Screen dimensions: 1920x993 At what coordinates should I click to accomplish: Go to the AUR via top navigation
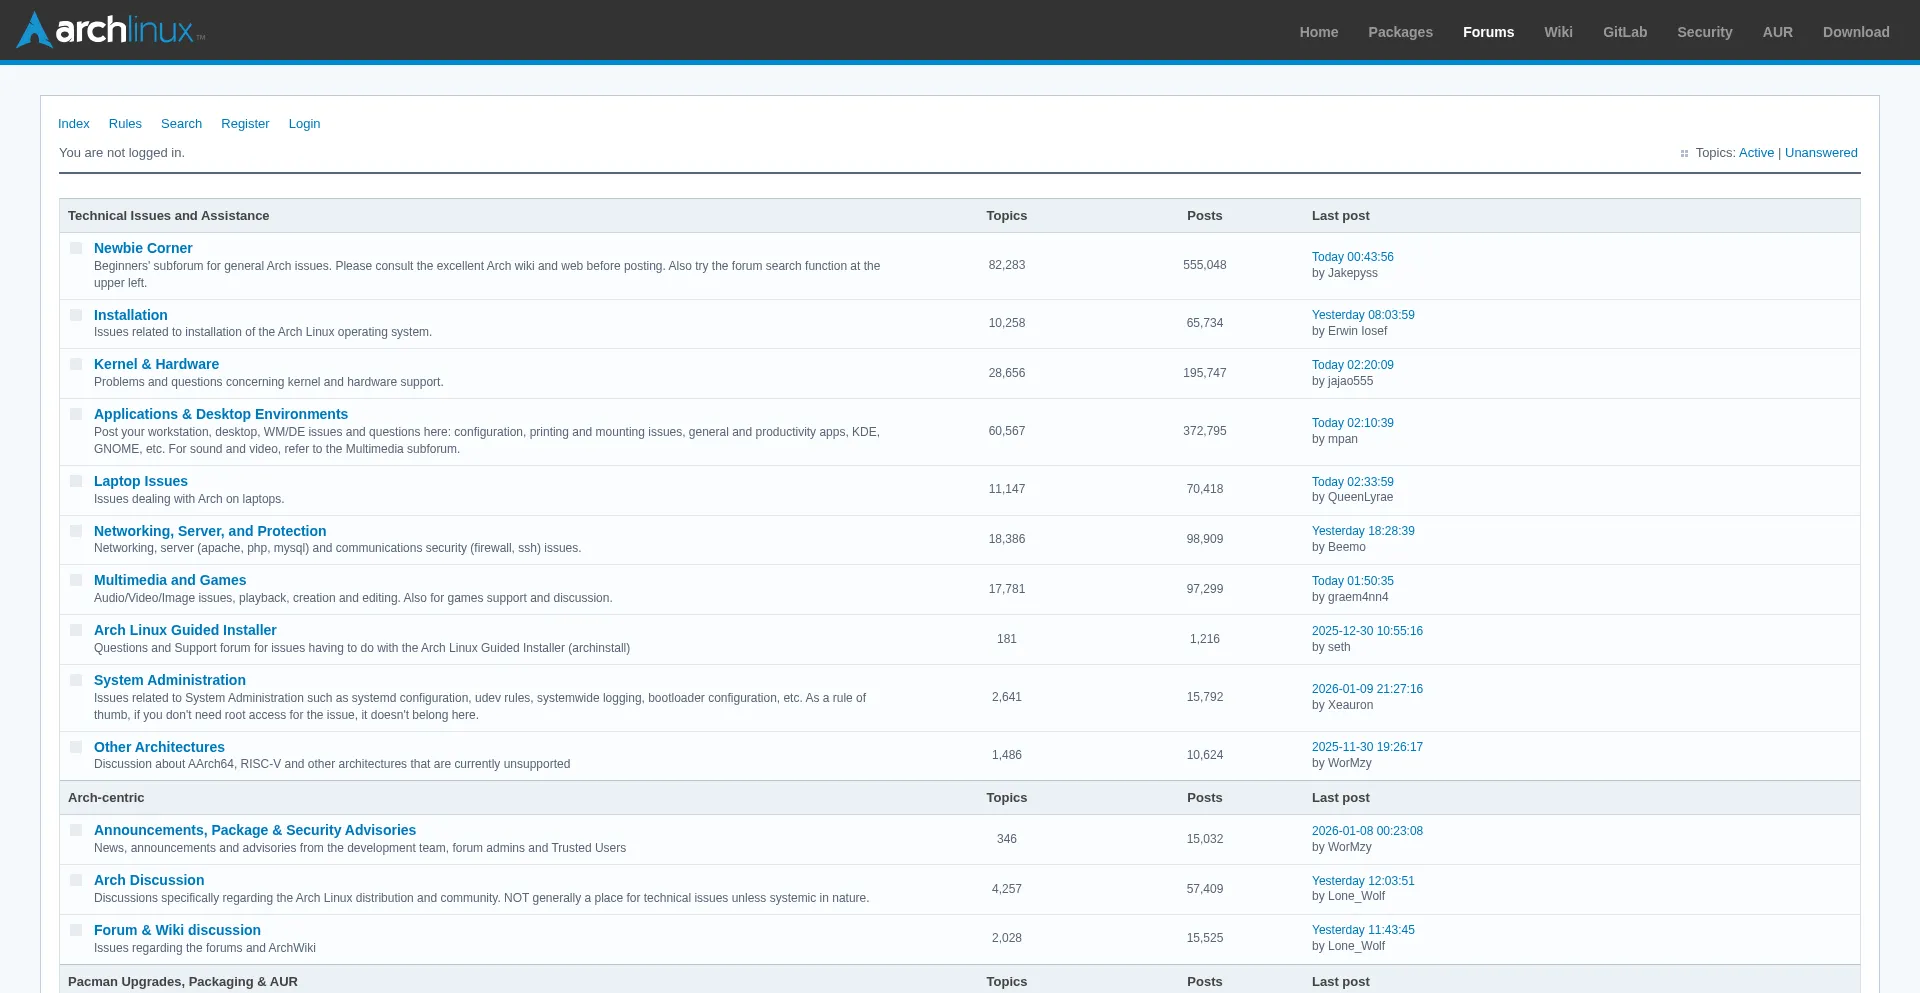1778,31
